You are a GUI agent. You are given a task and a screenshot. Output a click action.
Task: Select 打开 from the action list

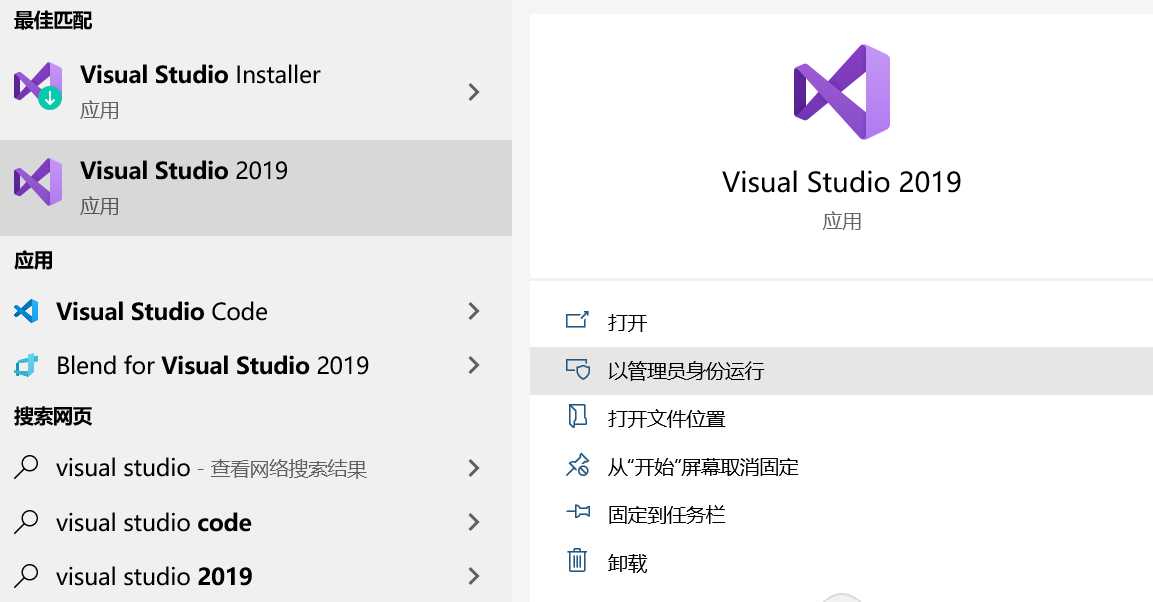(841, 323)
